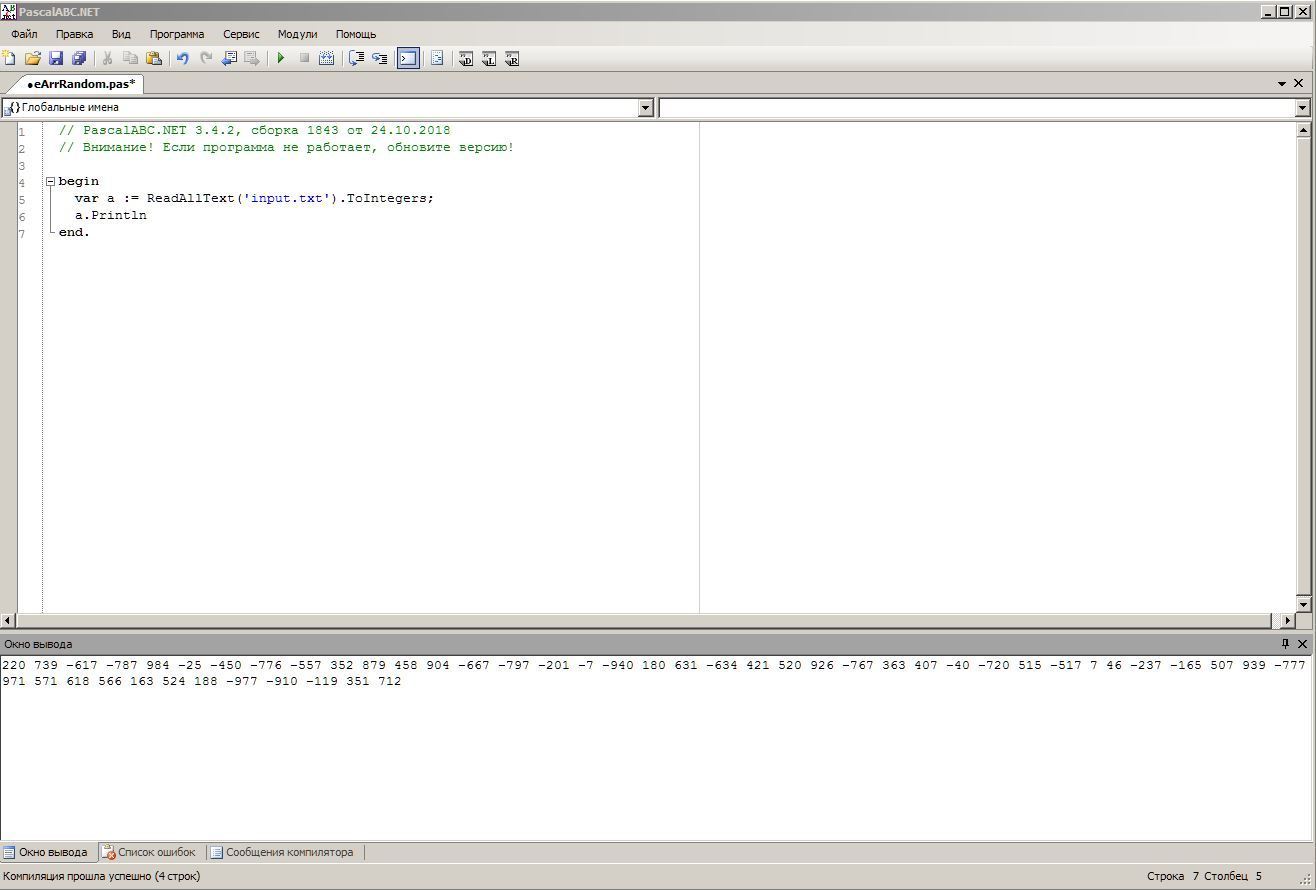Screen dimensions: 1316x890
Task: Pin the output window panel
Action: click(x=1285, y=644)
